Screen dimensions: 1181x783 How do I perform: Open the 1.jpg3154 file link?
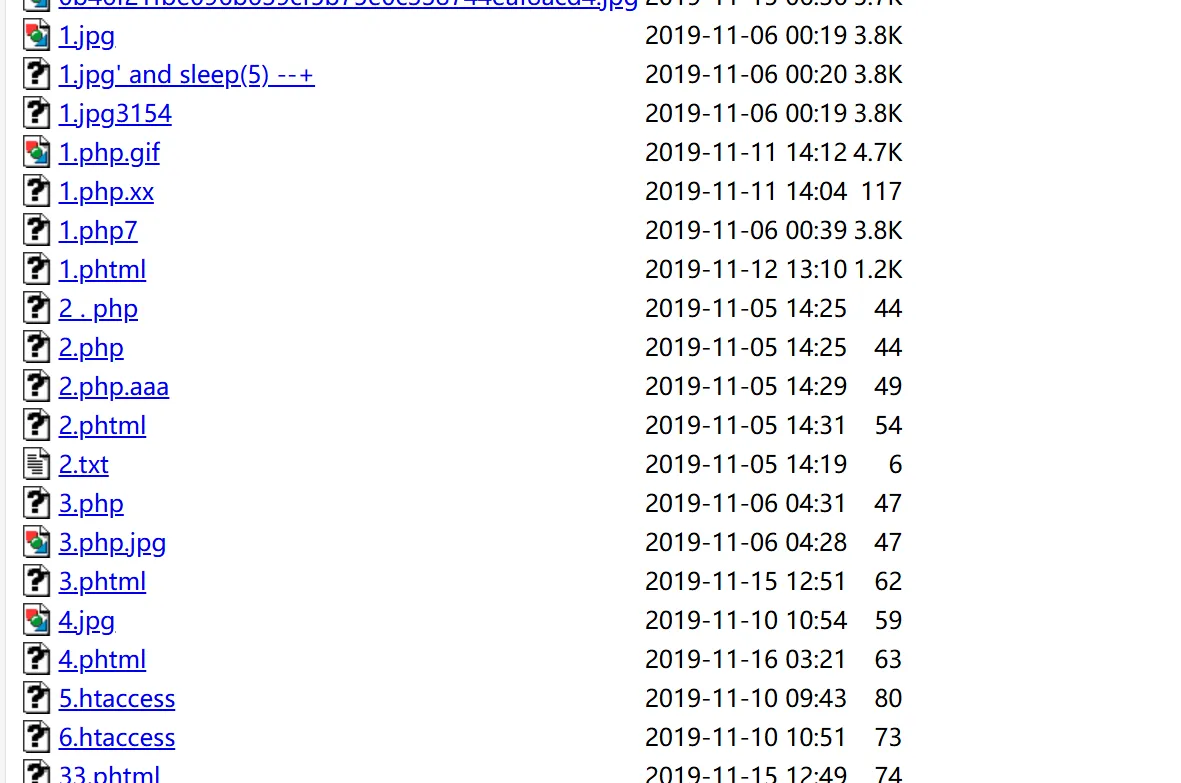115,114
